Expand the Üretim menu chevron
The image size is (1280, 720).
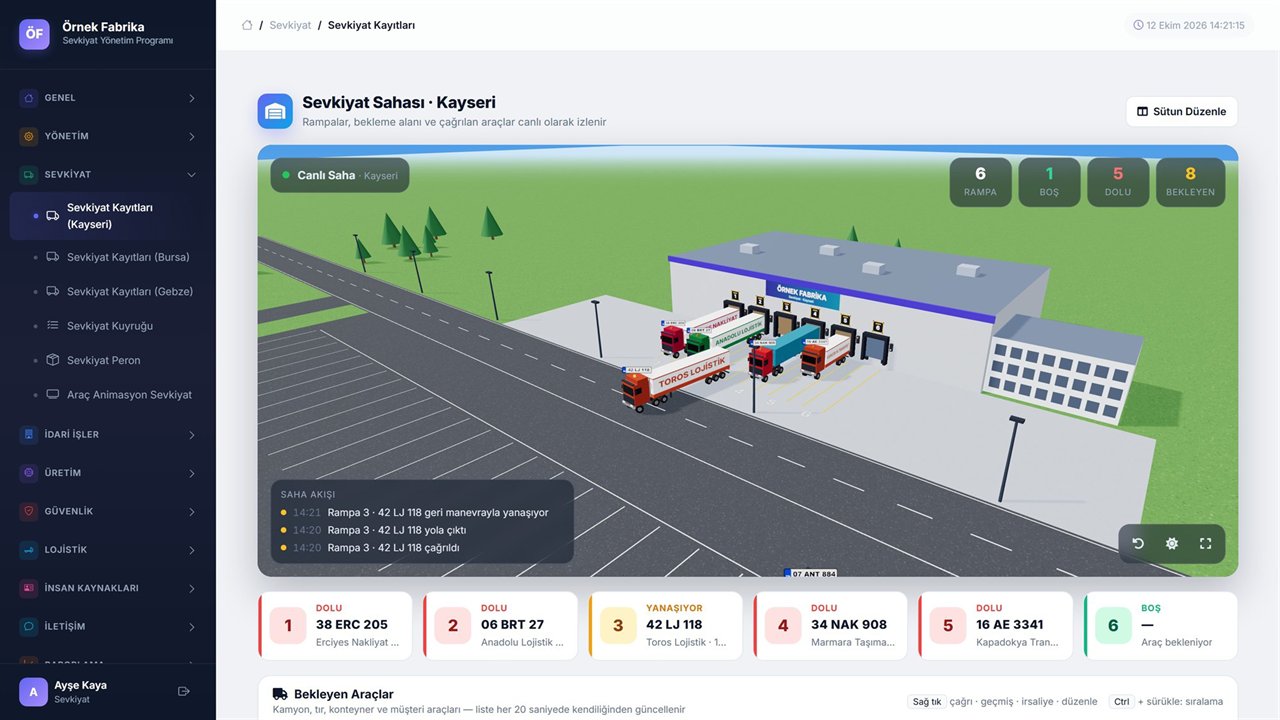tap(192, 473)
